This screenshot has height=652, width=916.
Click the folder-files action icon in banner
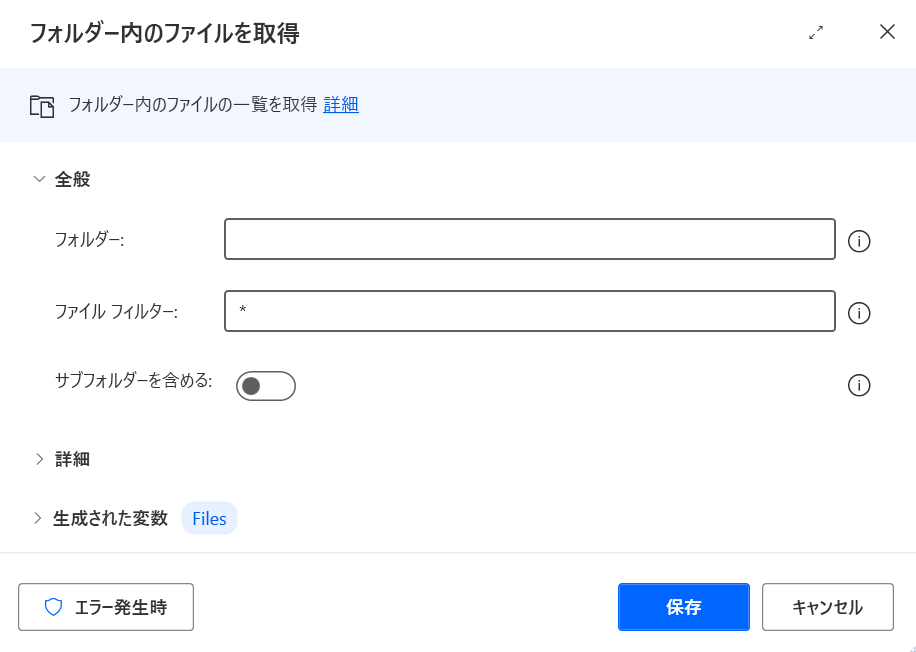(x=42, y=106)
